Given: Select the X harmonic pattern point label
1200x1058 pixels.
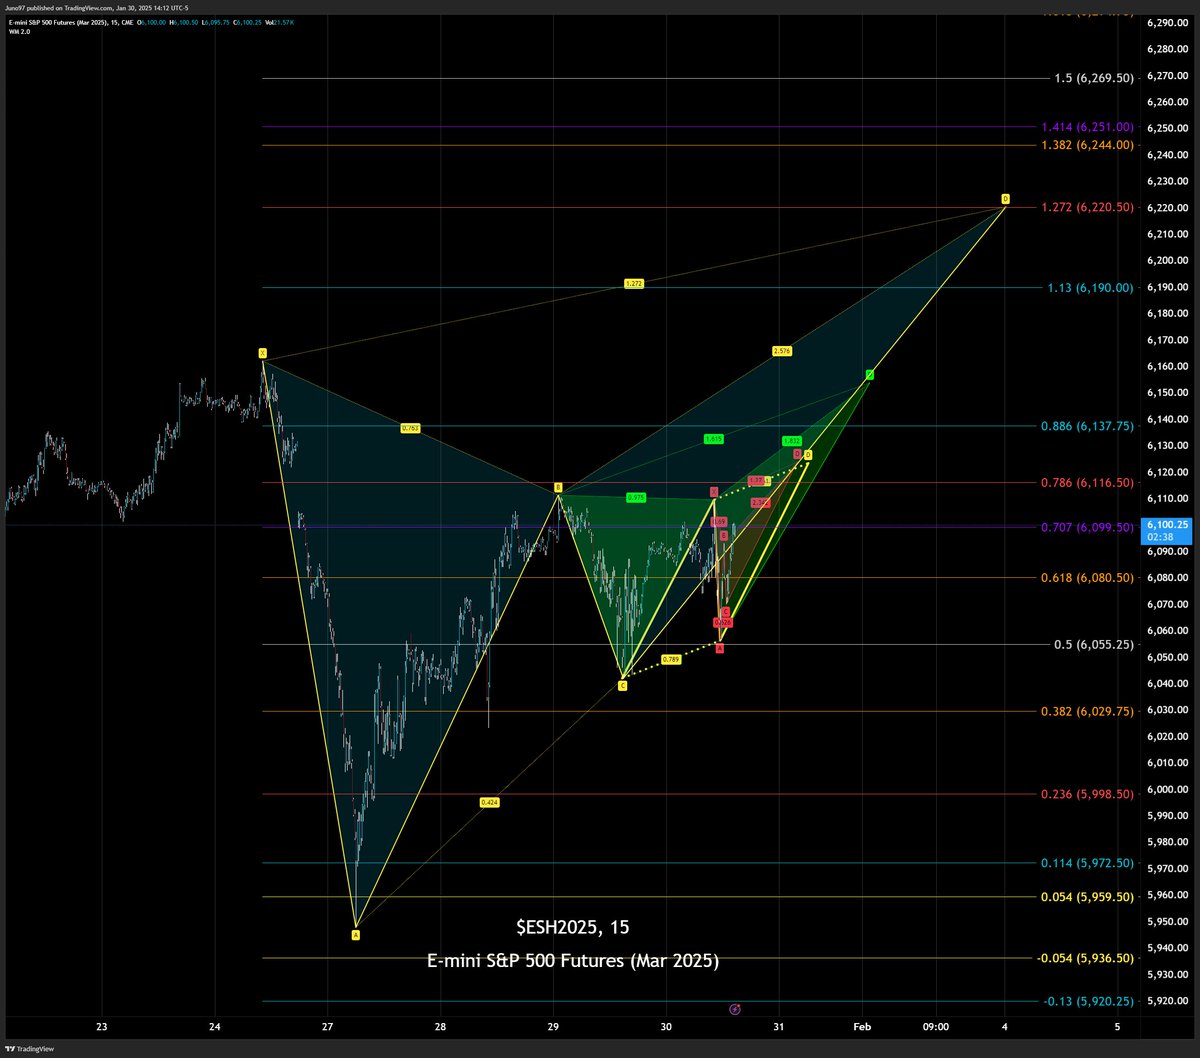Looking at the screenshot, I should coord(262,353).
